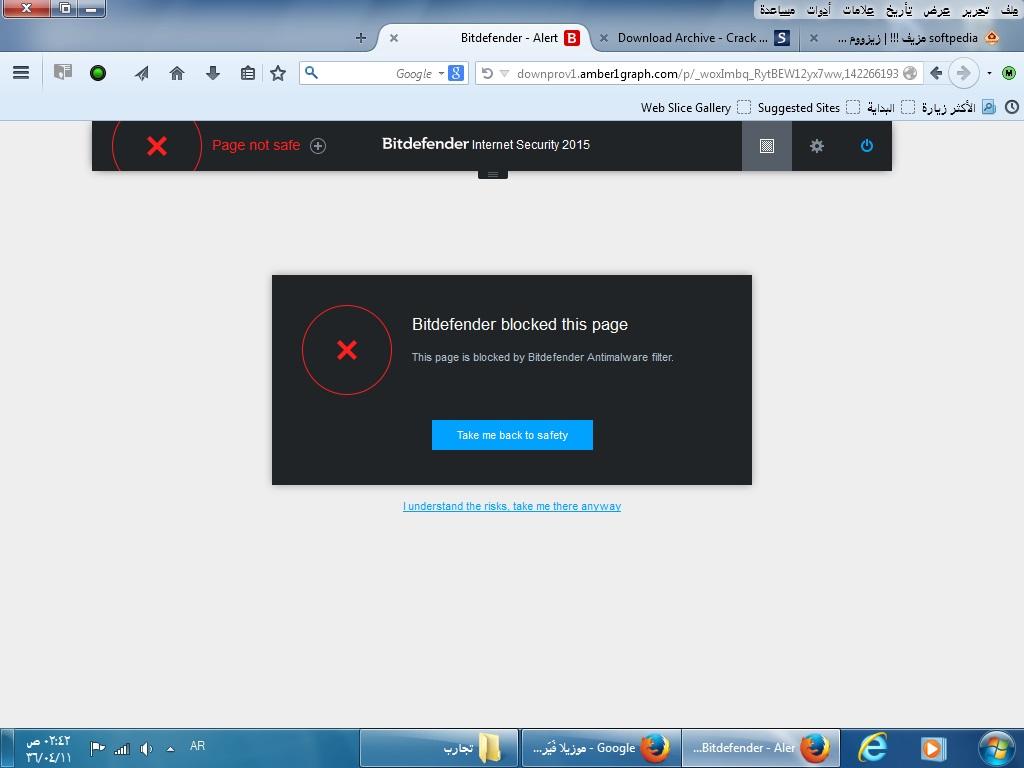
Task: Click I understand the risks link
Action: tap(512, 506)
